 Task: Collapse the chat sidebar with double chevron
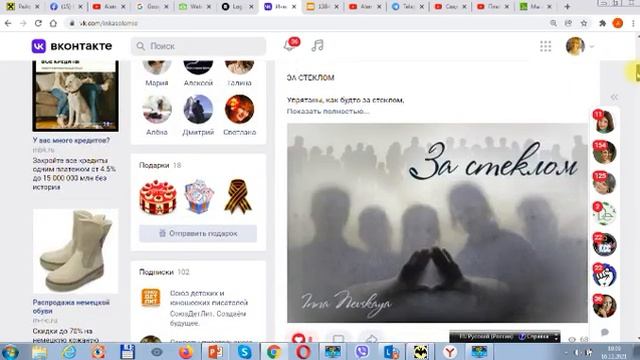614,97
